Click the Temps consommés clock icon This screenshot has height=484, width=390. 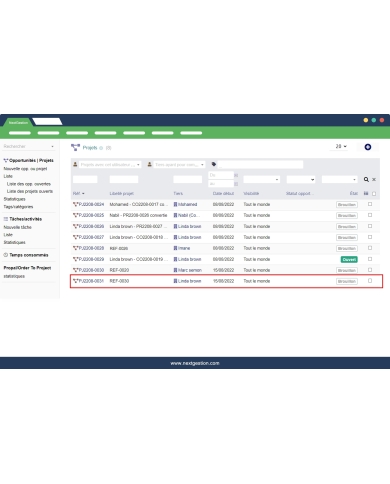tap(6, 255)
